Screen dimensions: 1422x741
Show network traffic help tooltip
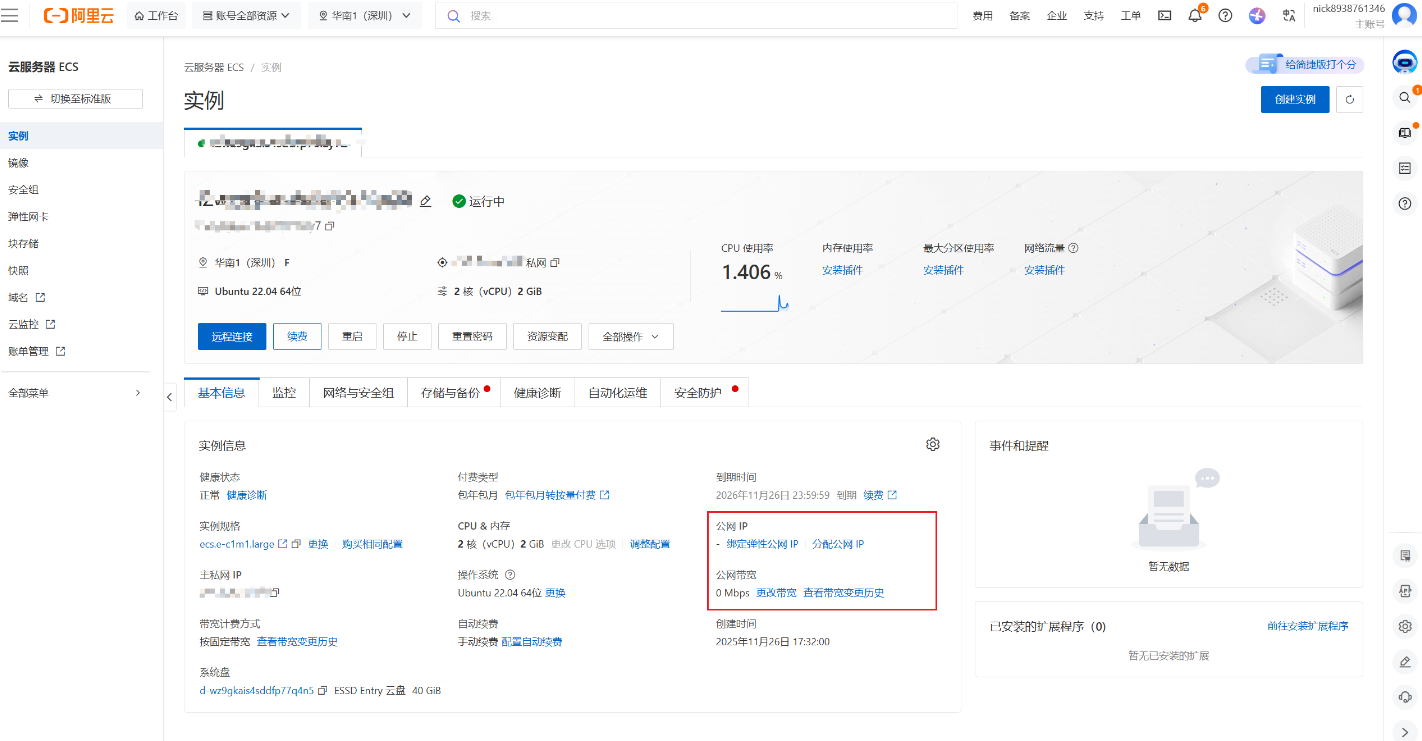point(1073,248)
